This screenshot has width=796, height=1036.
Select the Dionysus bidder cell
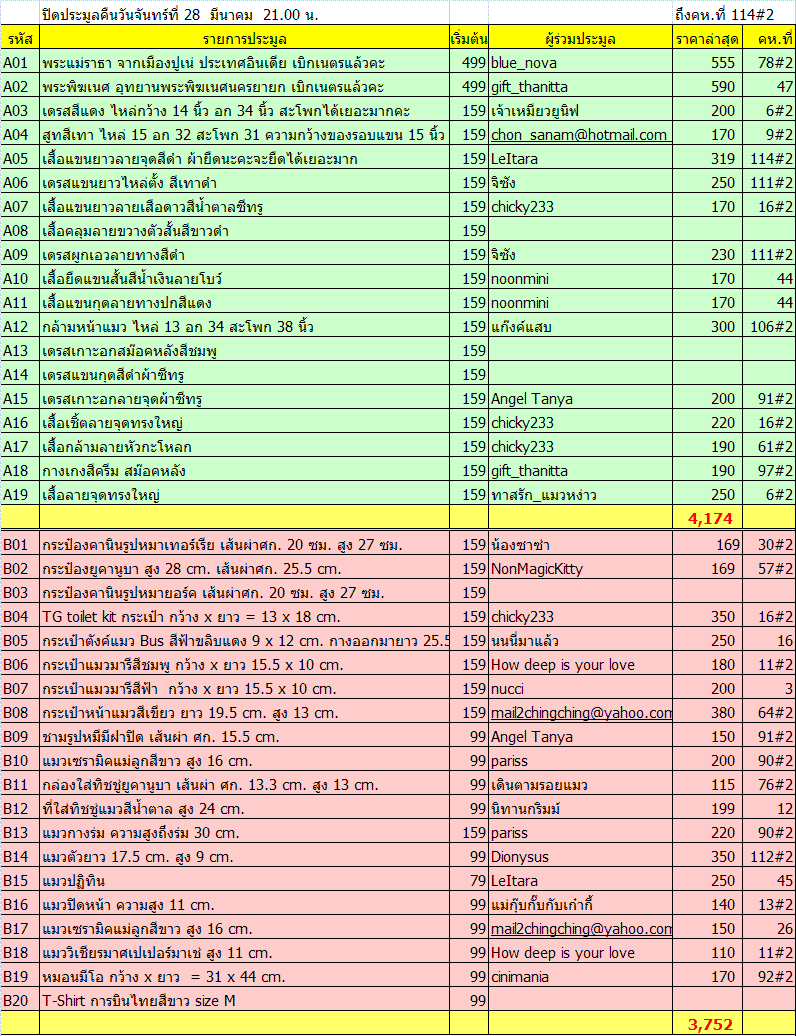pyautogui.click(x=580, y=857)
